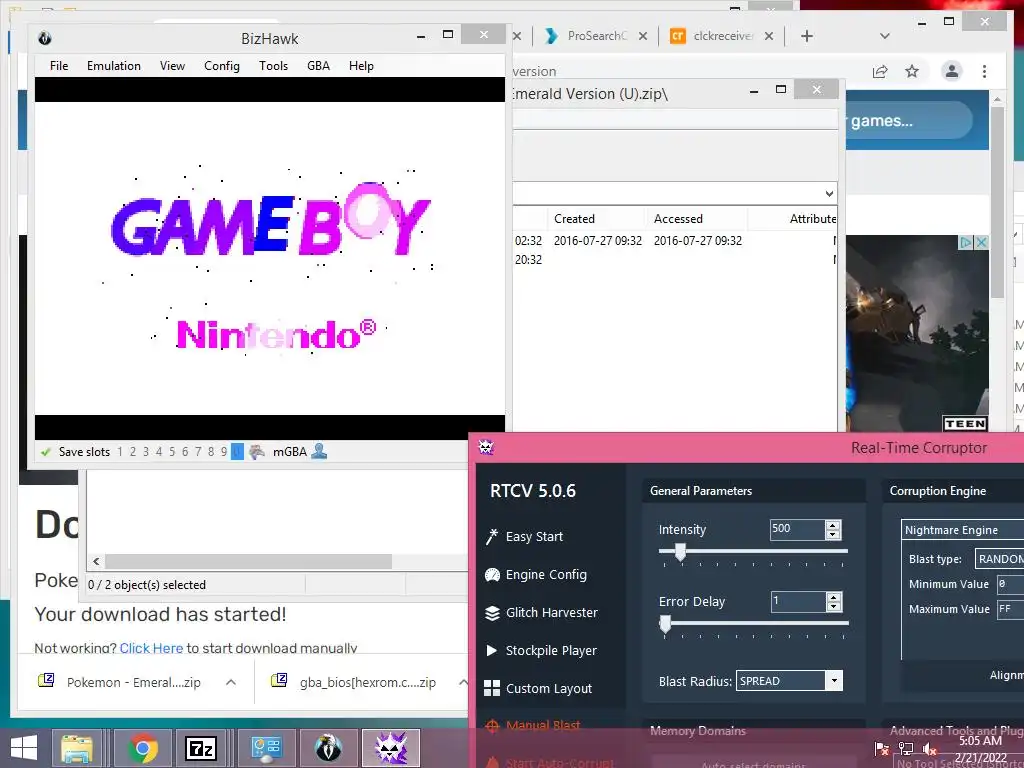Viewport: 1024px width, 768px height.
Task: Close the ad with X icon
Action: pyautogui.click(x=981, y=242)
